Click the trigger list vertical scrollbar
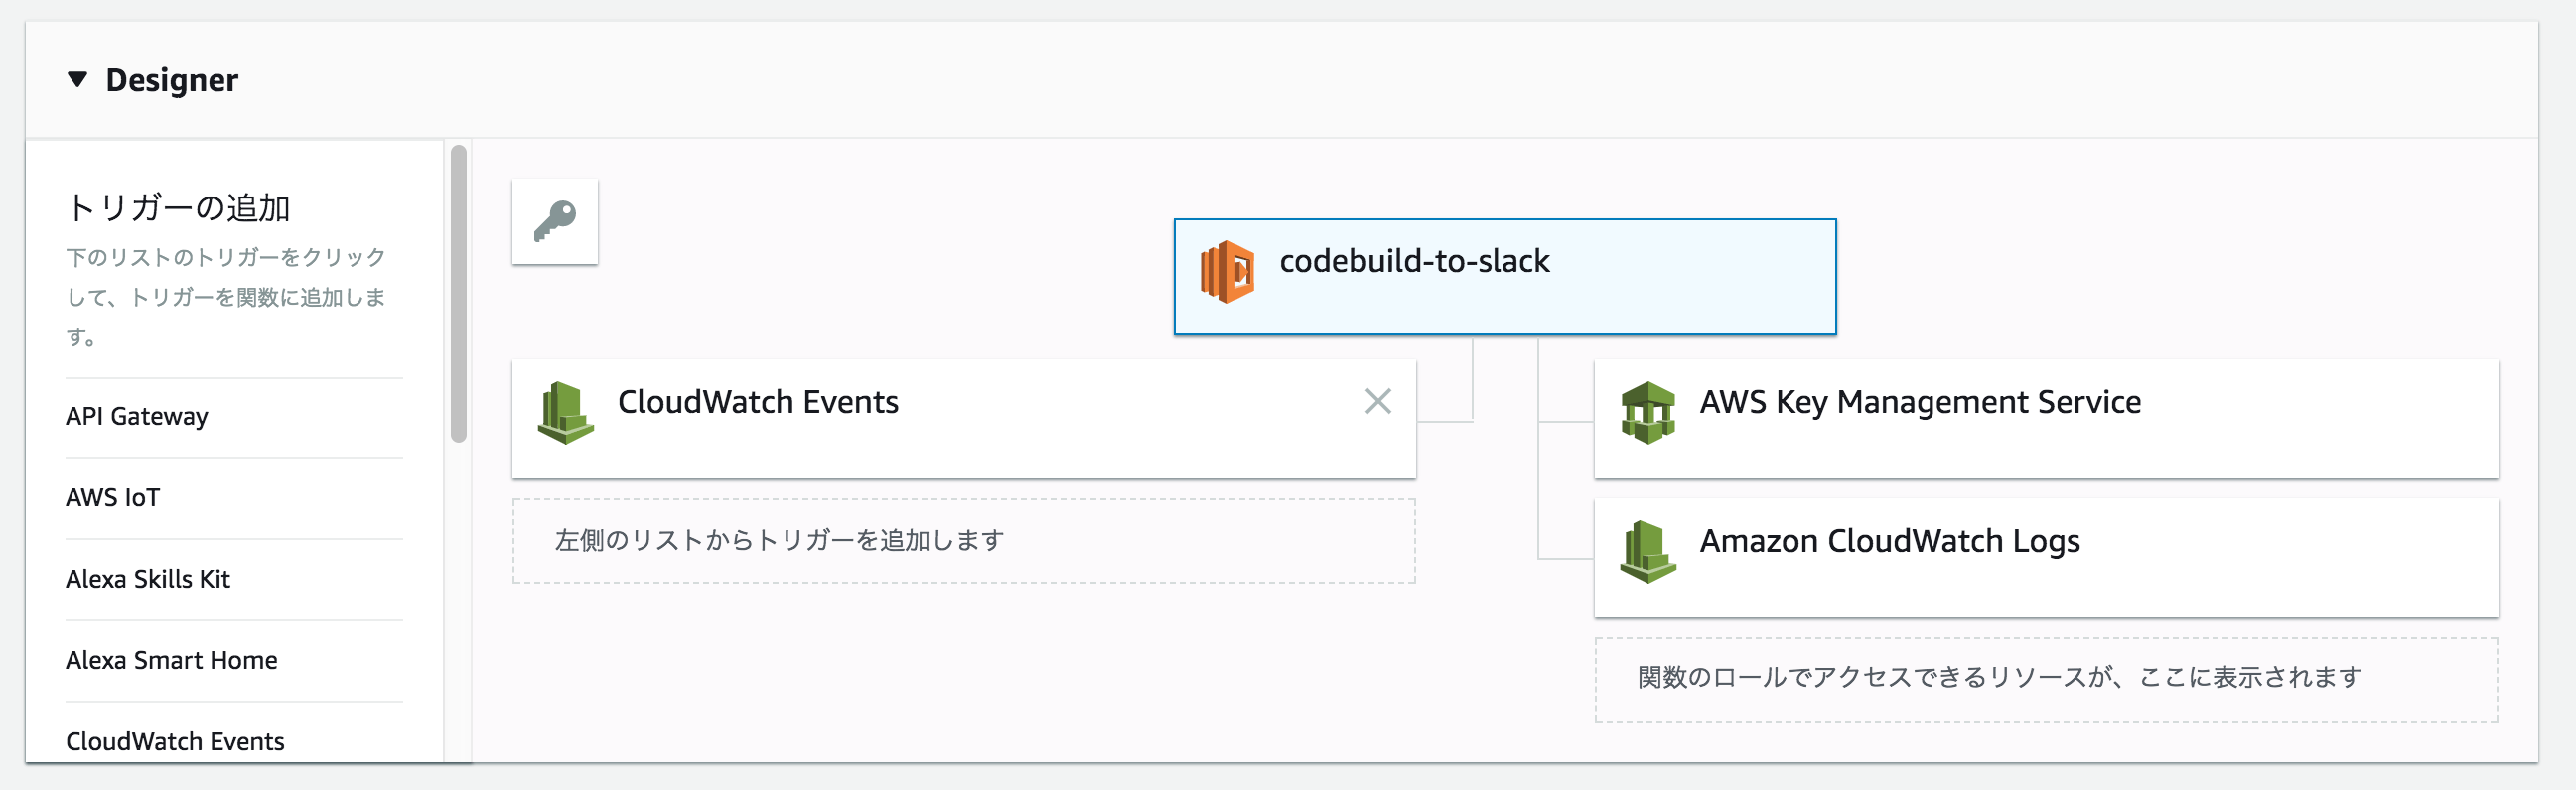Screen dimensions: 2576x790 (x=459, y=293)
